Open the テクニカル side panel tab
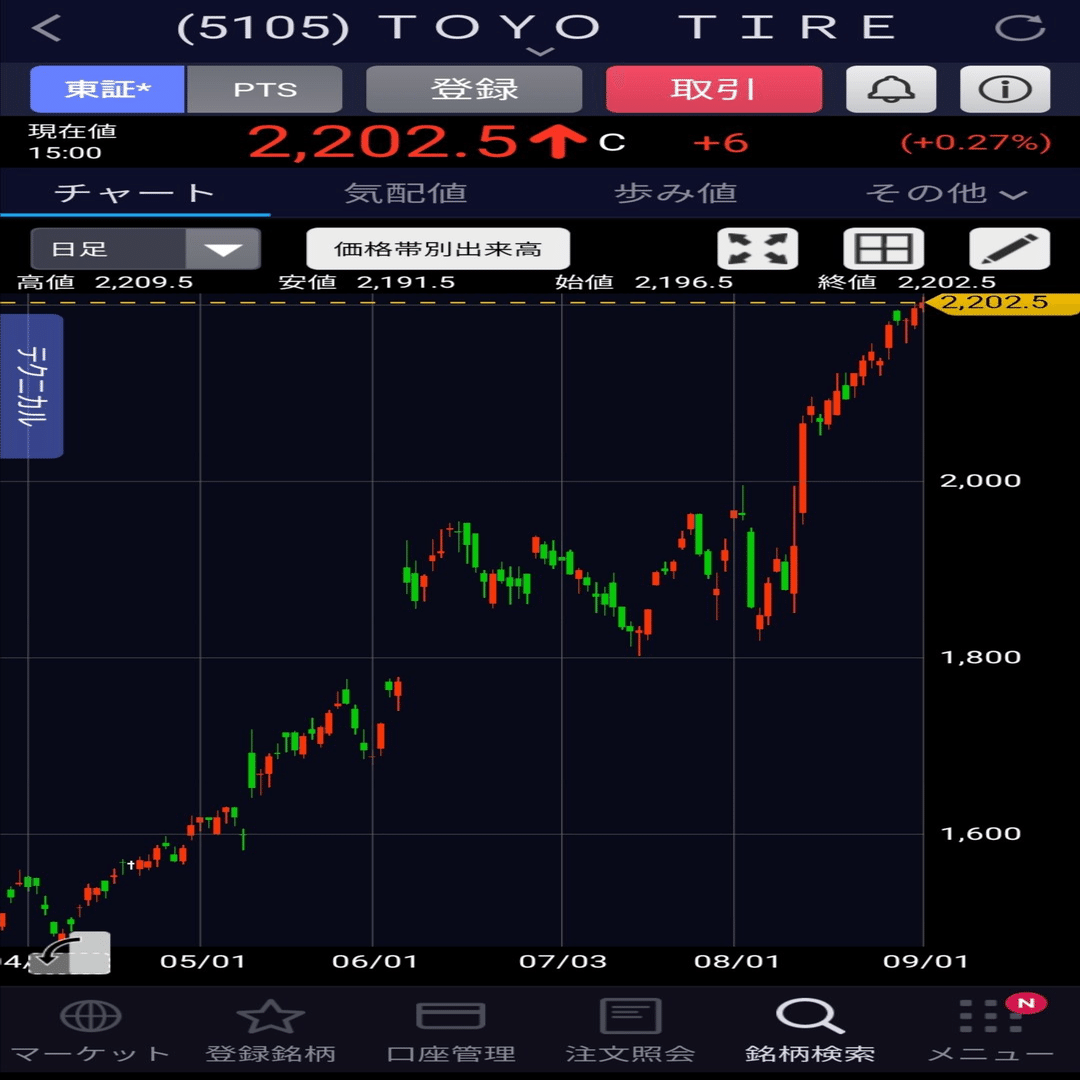This screenshot has width=1080, height=1080. [x=32, y=386]
